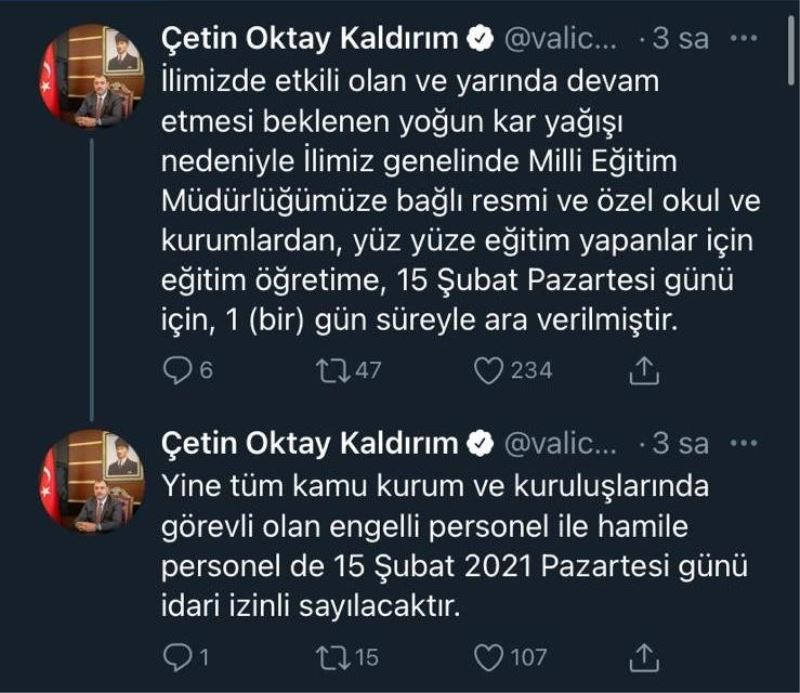800x693 pixels.
Task: Click the @valic... handle in second tweet
Action: pyautogui.click(x=562, y=443)
